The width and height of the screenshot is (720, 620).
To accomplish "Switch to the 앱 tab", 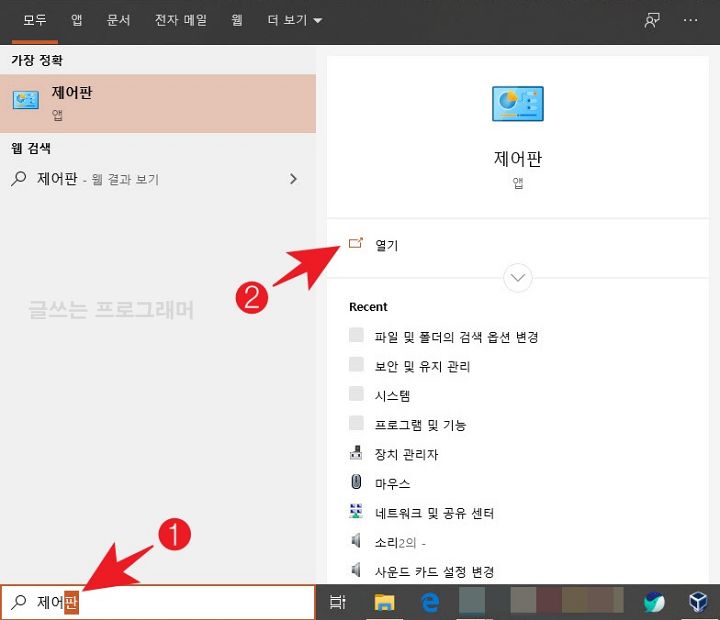I will [76, 20].
